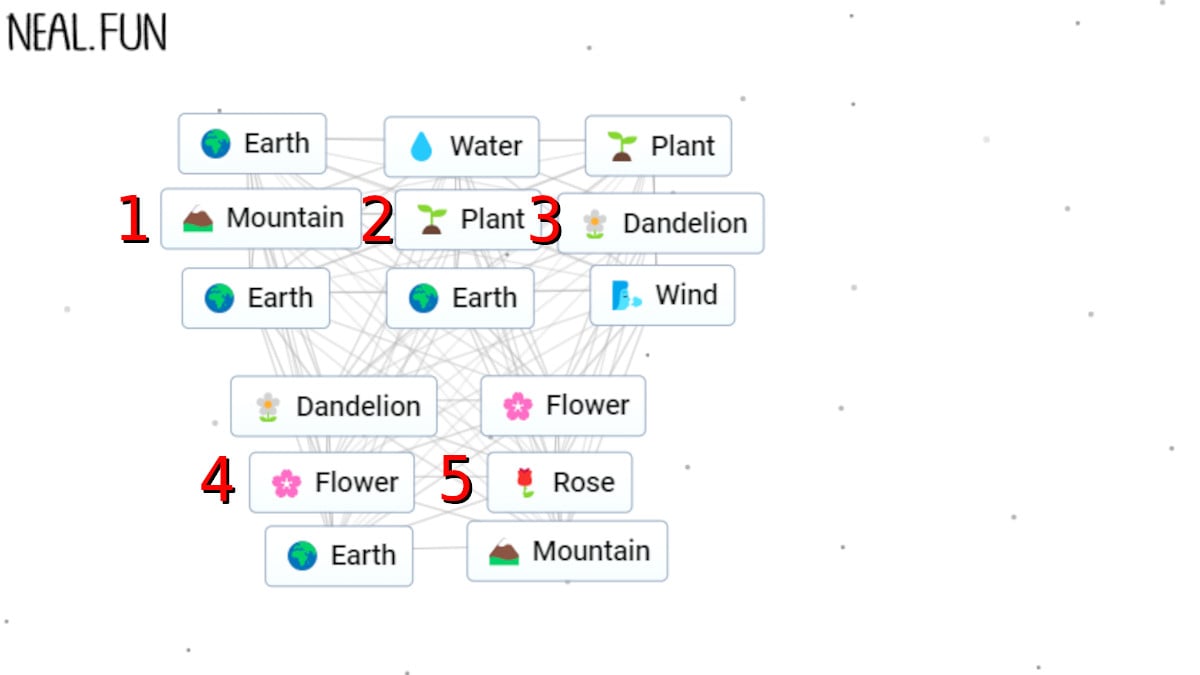Click dandelion icon on tile numbered 3
The width and height of the screenshot is (1200, 675).
pos(595,223)
